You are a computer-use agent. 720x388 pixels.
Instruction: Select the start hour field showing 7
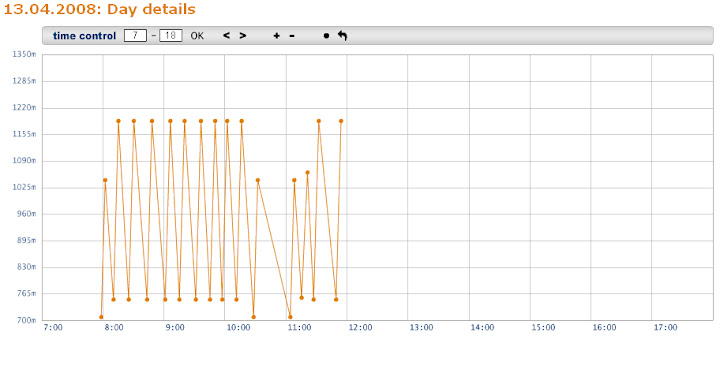[x=135, y=35]
